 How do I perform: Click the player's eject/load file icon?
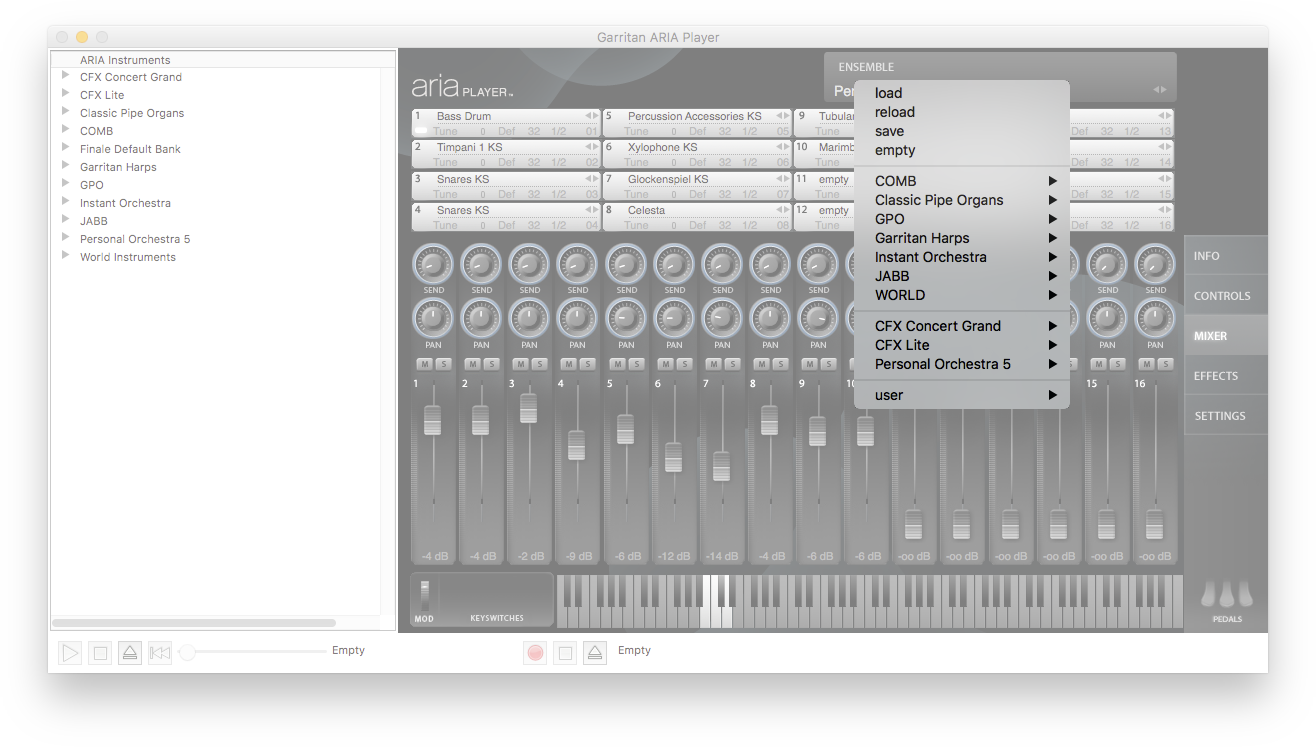pos(130,653)
